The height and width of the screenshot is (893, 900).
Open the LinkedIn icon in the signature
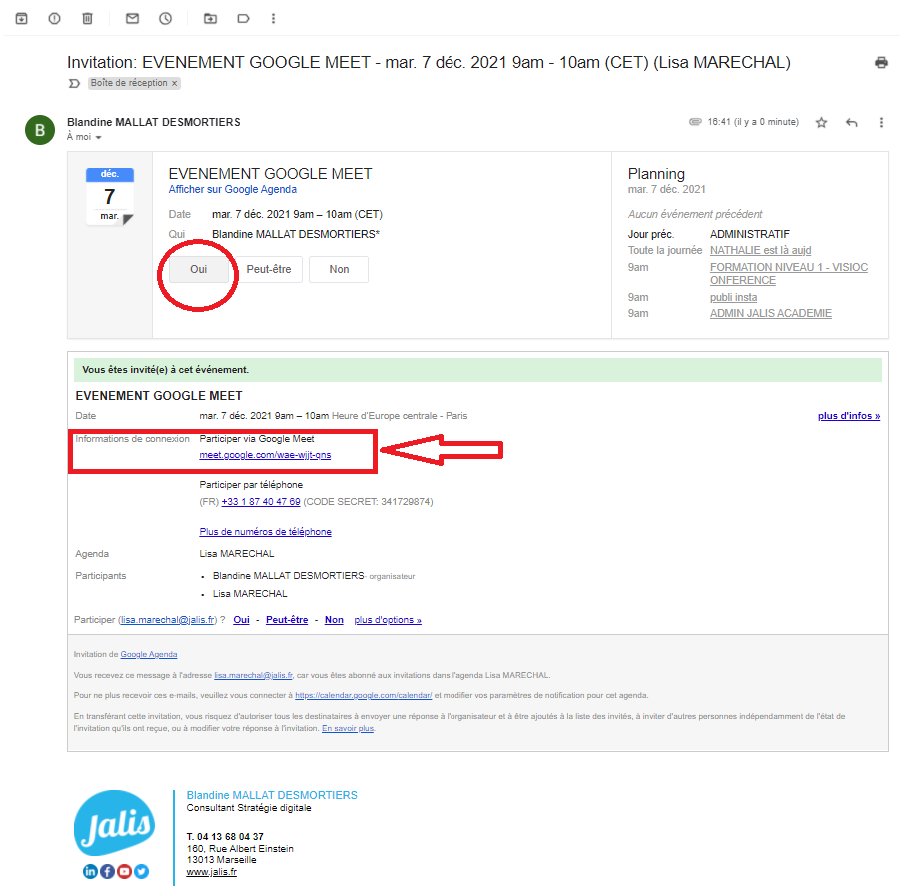tap(90, 871)
